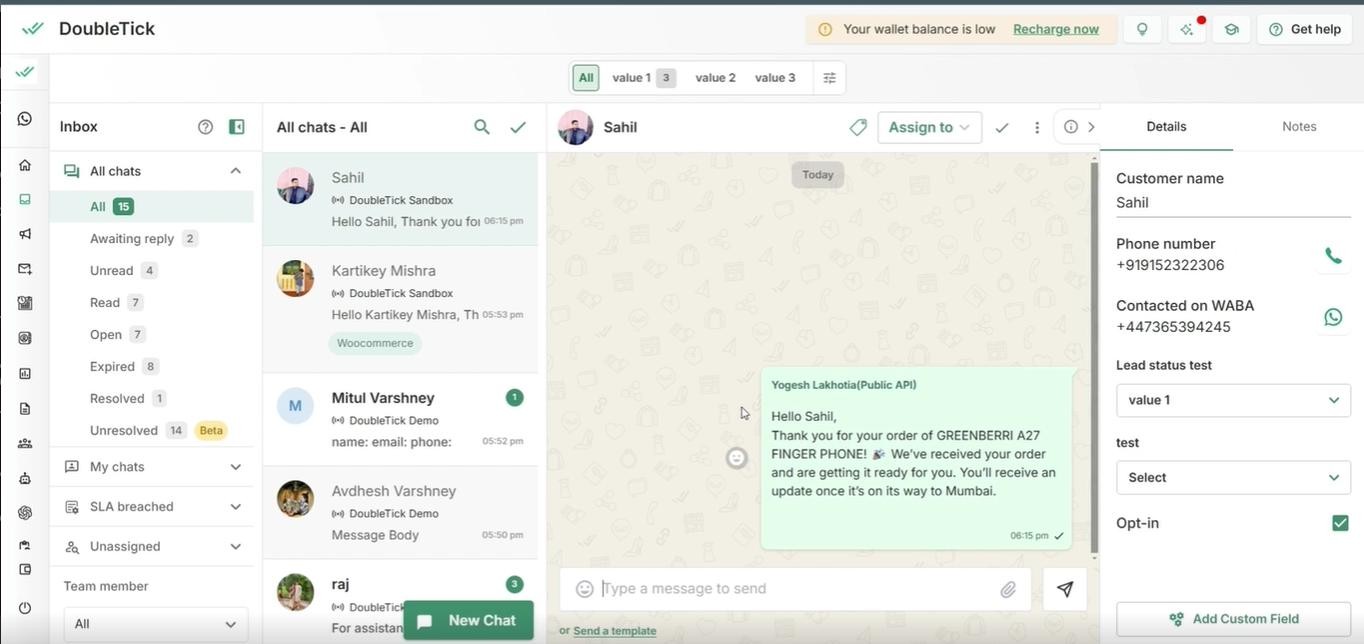Switch to the Notes tab

coord(1298,127)
